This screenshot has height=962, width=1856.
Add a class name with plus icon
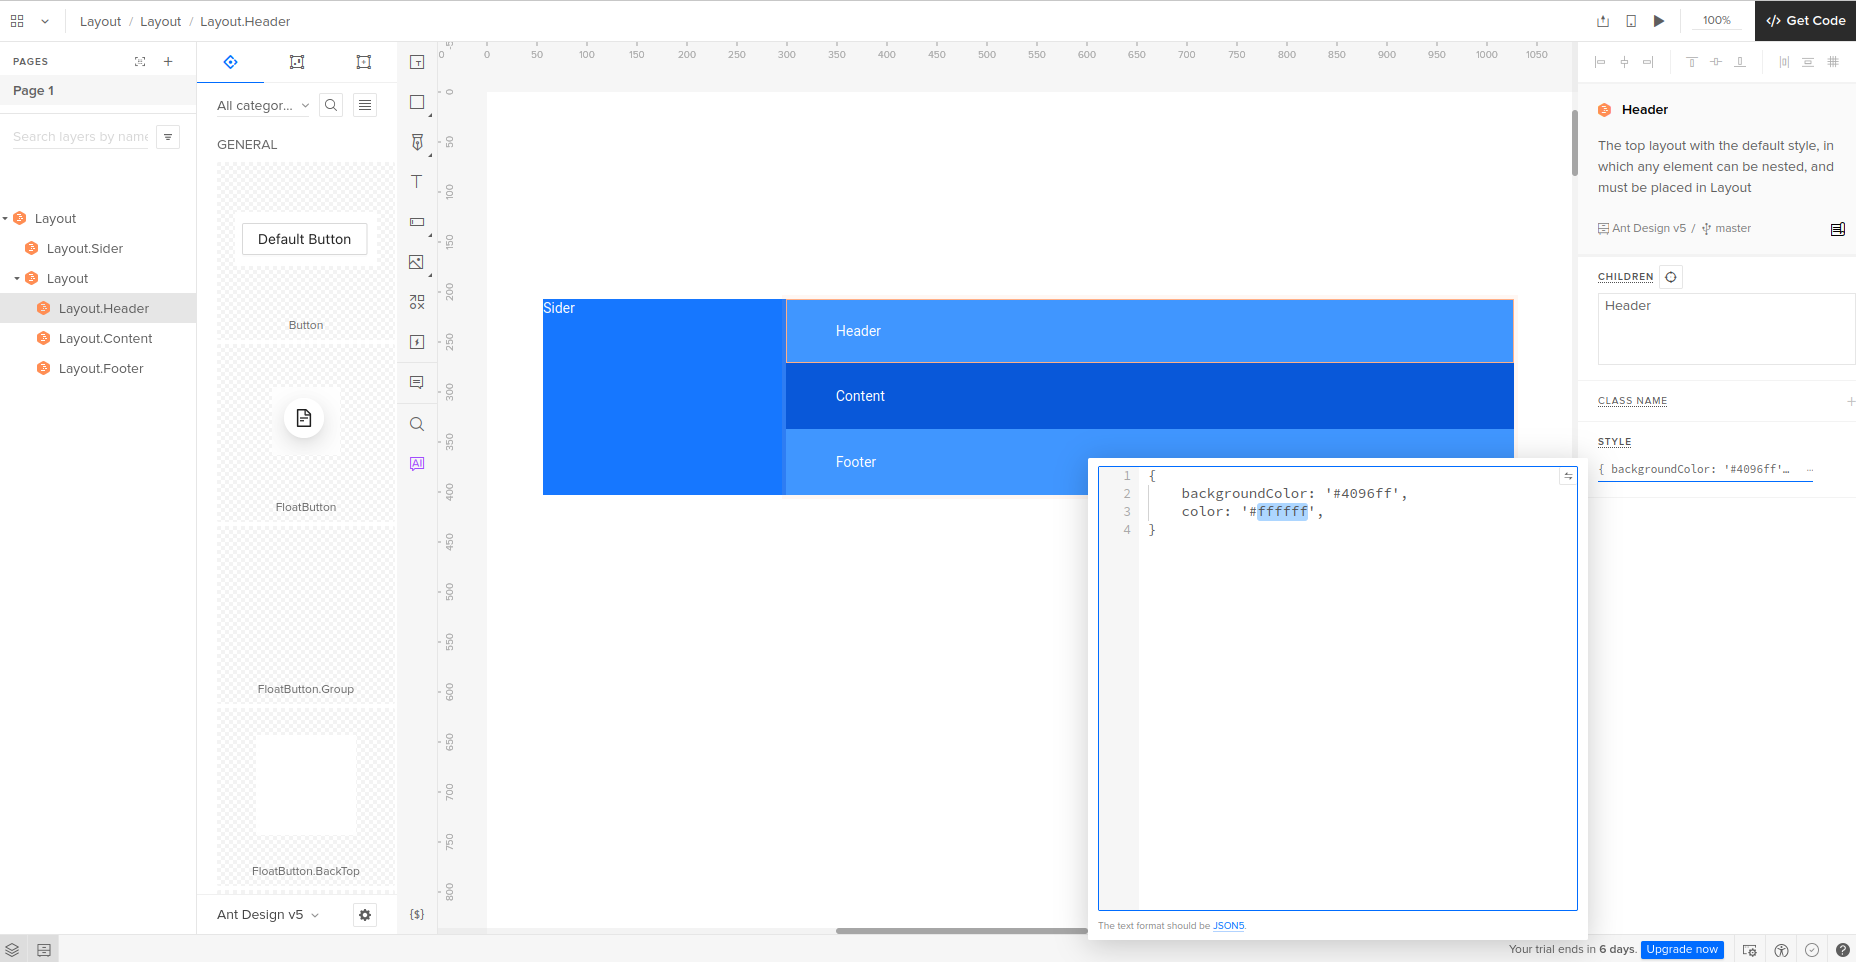[x=1850, y=402]
